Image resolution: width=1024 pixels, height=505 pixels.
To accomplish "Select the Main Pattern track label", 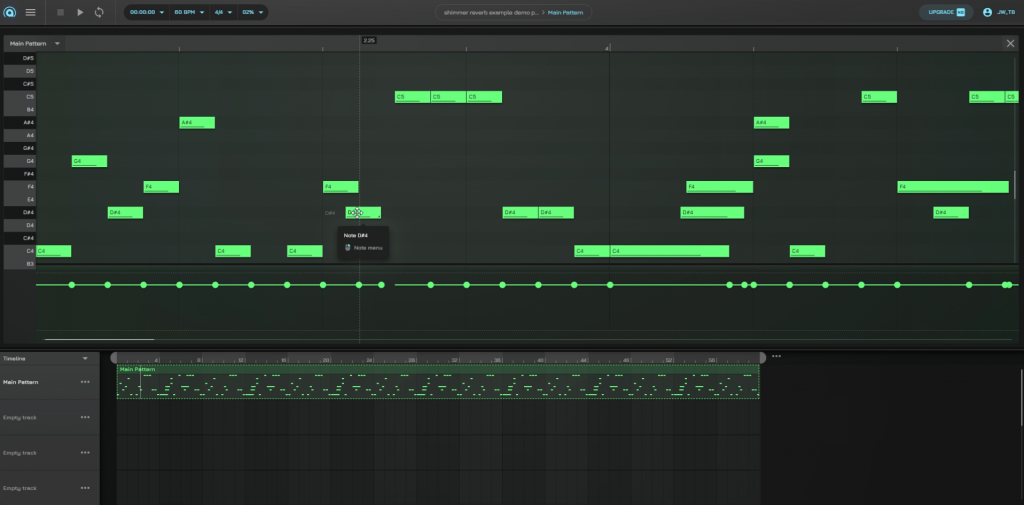I will (x=20, y=382).
